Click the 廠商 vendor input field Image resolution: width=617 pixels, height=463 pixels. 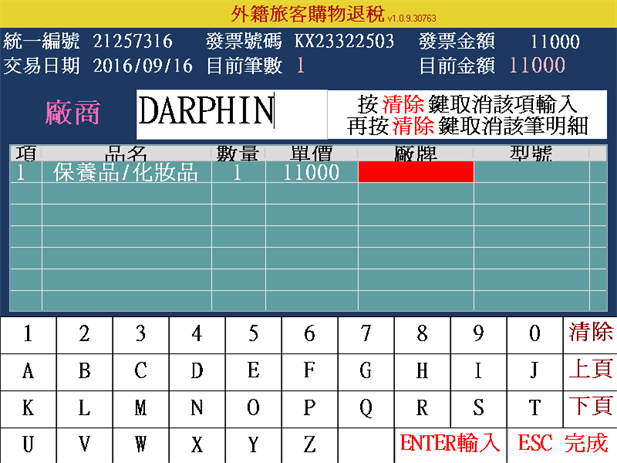point(230,112)
